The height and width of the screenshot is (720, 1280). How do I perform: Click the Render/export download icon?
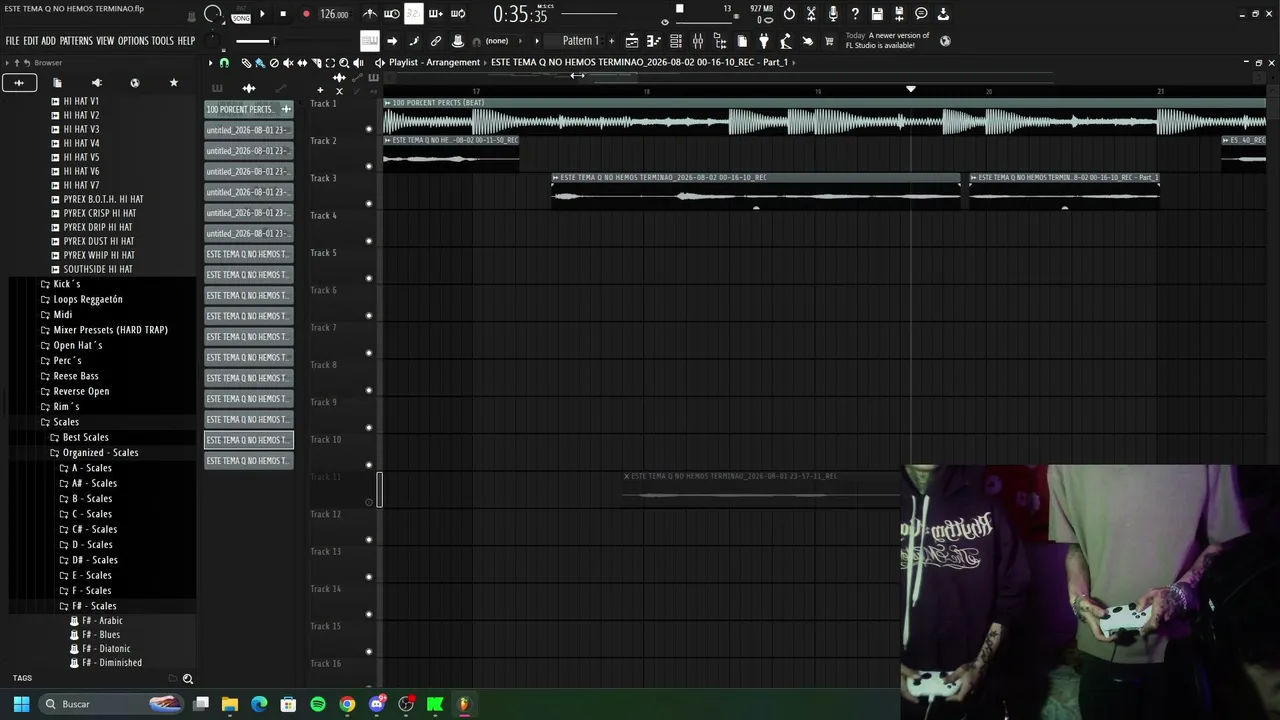click(x=943, y=14)
